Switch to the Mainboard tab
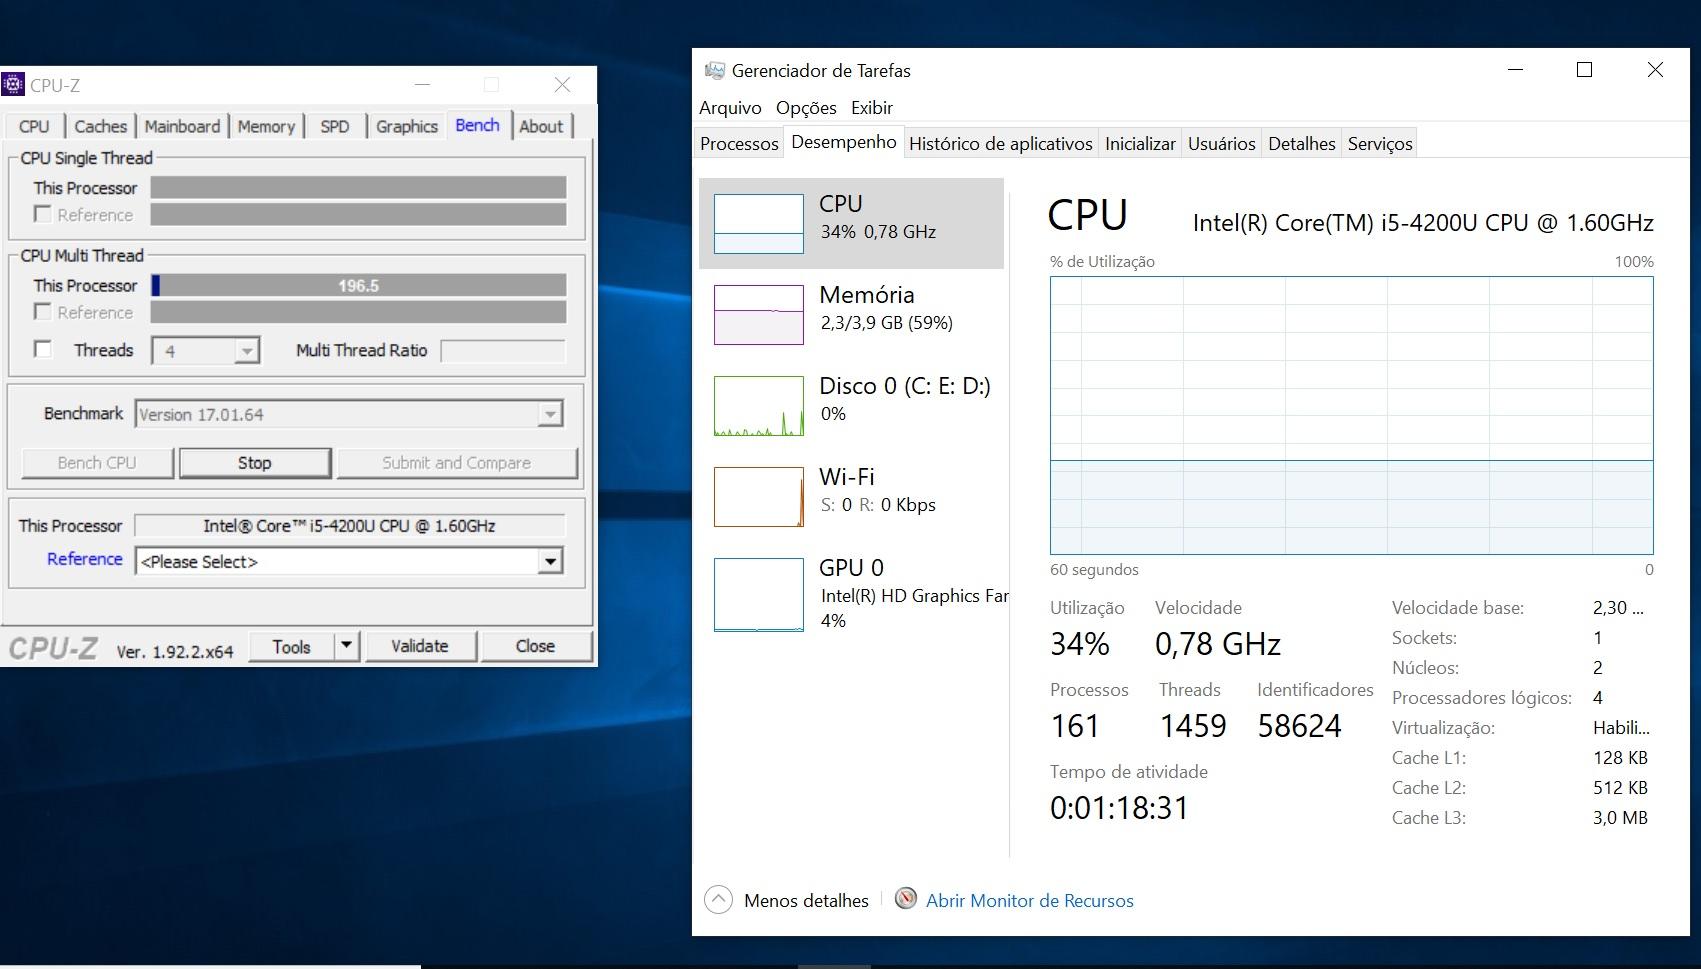The image size is (1701, 969). click(182, 126)
